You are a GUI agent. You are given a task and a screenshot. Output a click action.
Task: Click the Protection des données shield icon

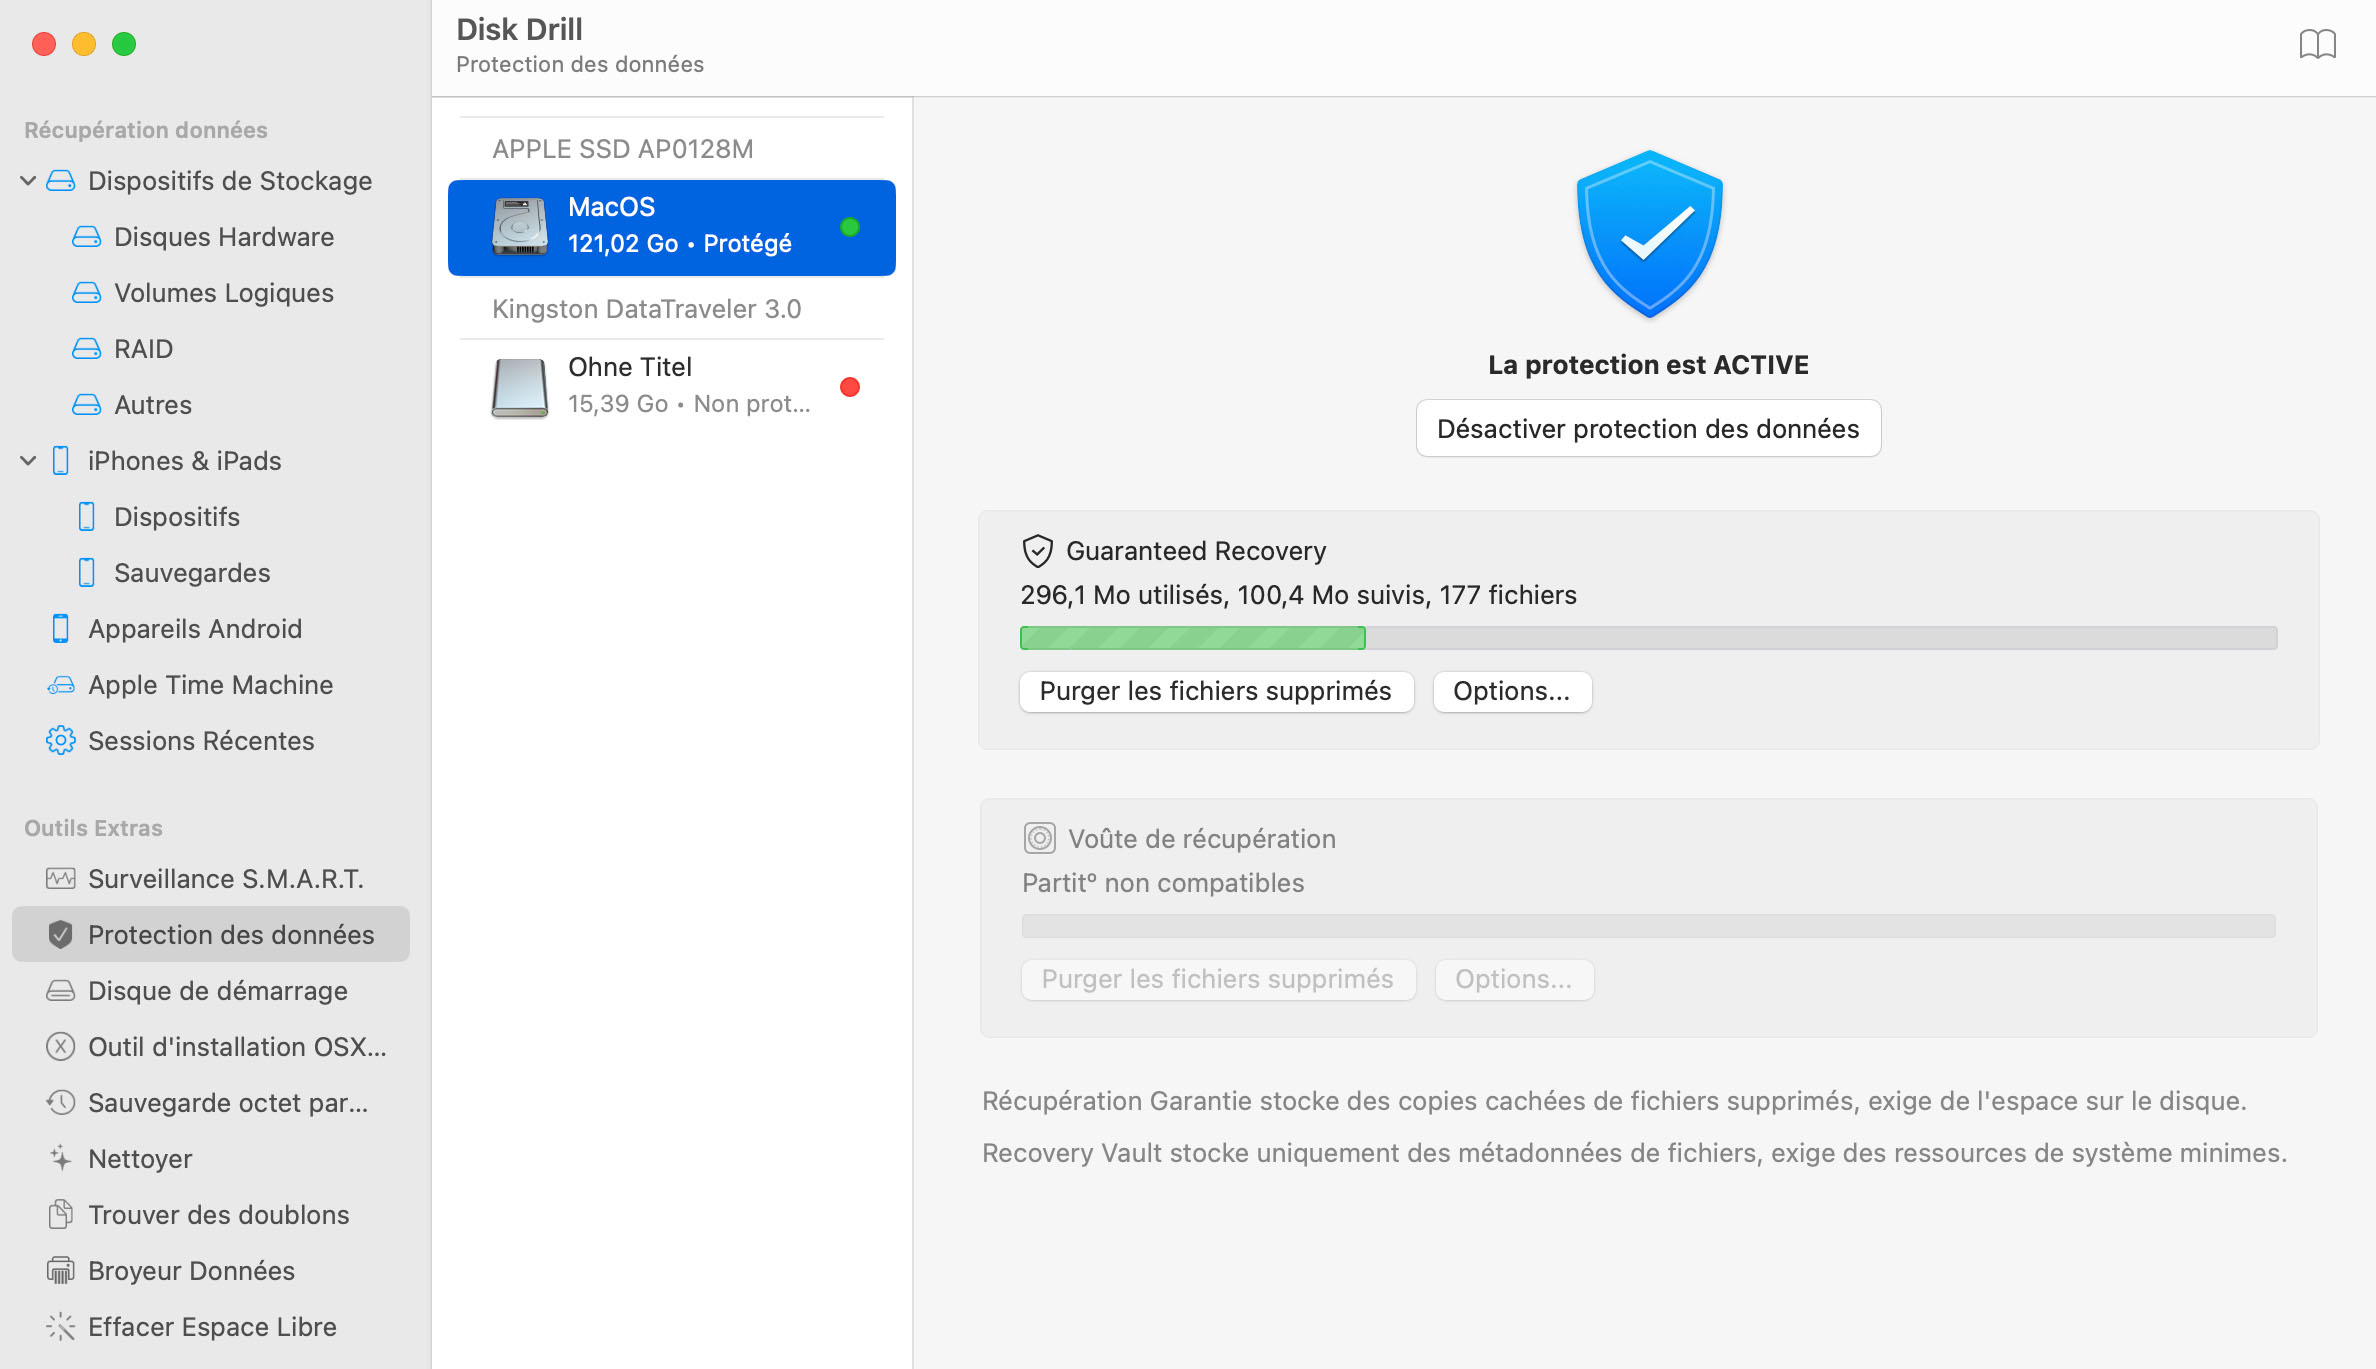pyautogui.click(x=60, y=933)
